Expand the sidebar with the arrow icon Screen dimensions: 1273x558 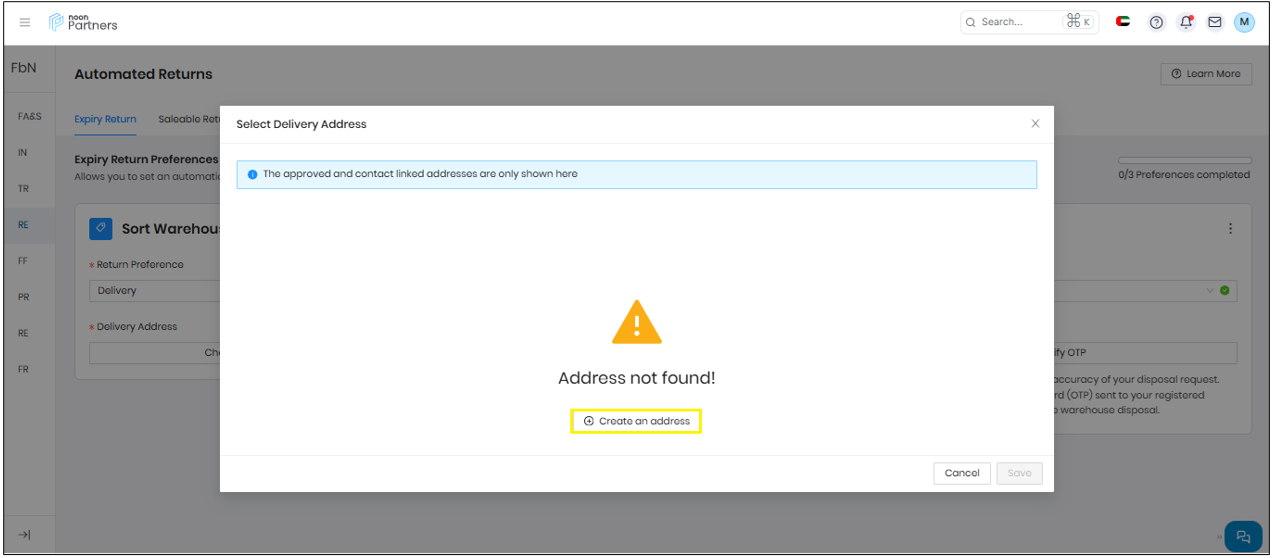(25, 535)
